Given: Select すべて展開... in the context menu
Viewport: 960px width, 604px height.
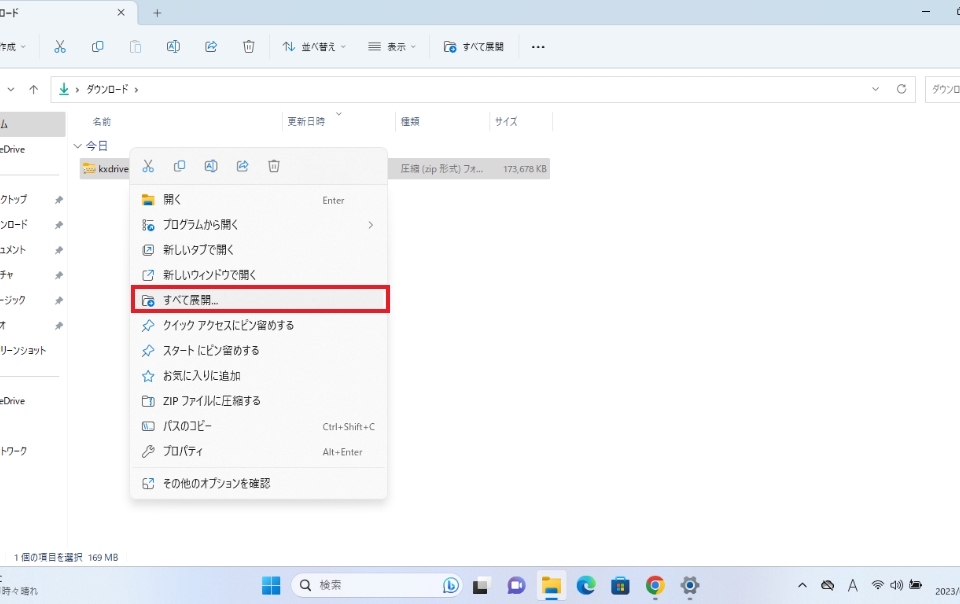Looking at the screenshot, I should pos(260,299).
